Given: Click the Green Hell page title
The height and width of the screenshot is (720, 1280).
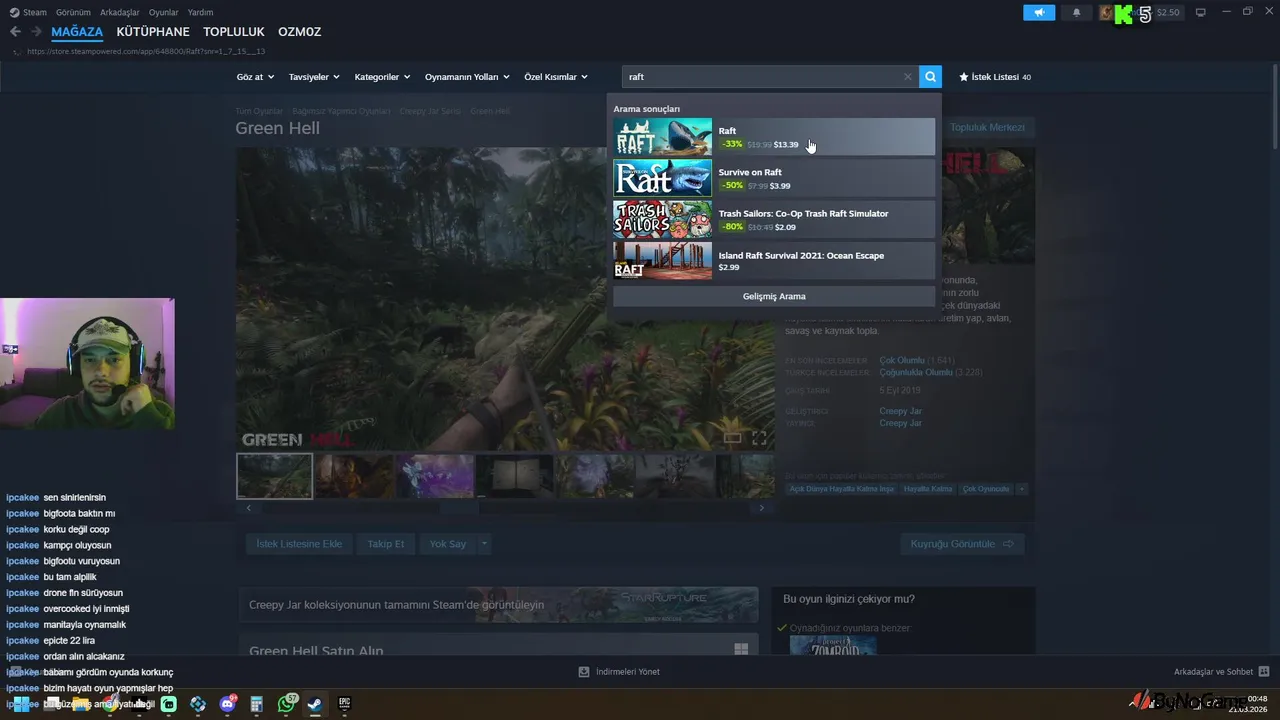Looking at the screenshot, I should 277,128.
